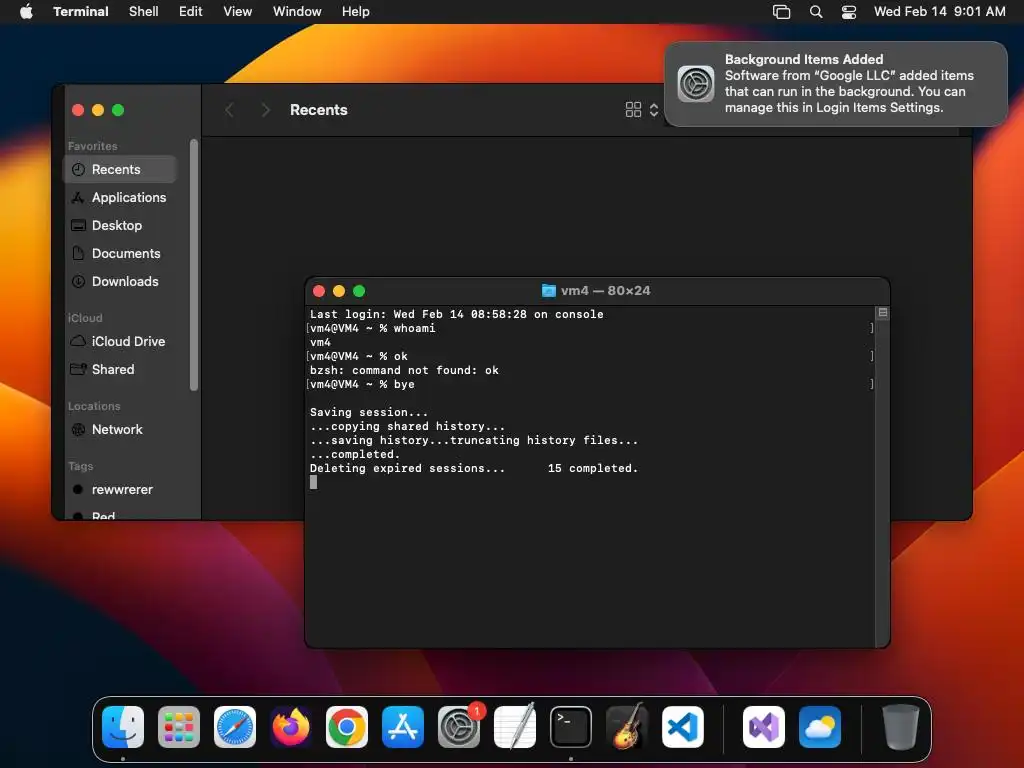Launch Firefox from the Dock
Image resolution: width=1024 pixels, height=768 pixels.
pyautogui.click(x=291, y=727)
